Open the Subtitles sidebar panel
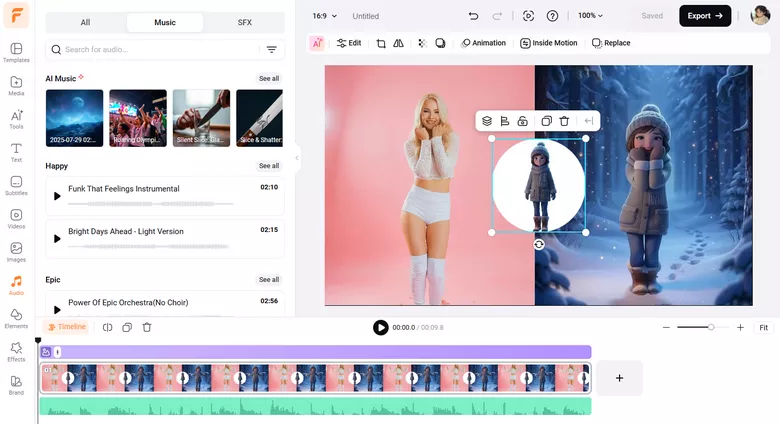The height and width of the screenshot is (424, 780). click(x=16, y=186)
